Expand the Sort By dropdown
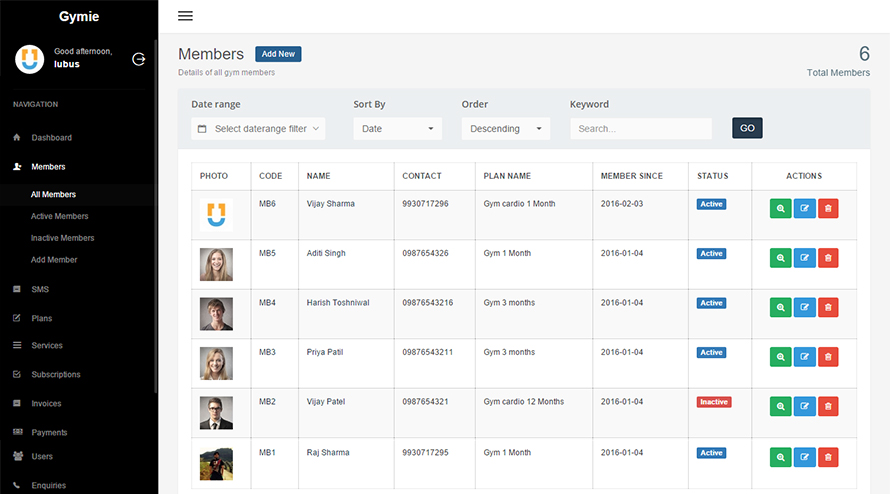Viewport: 890px width, 494px height. 397,129
